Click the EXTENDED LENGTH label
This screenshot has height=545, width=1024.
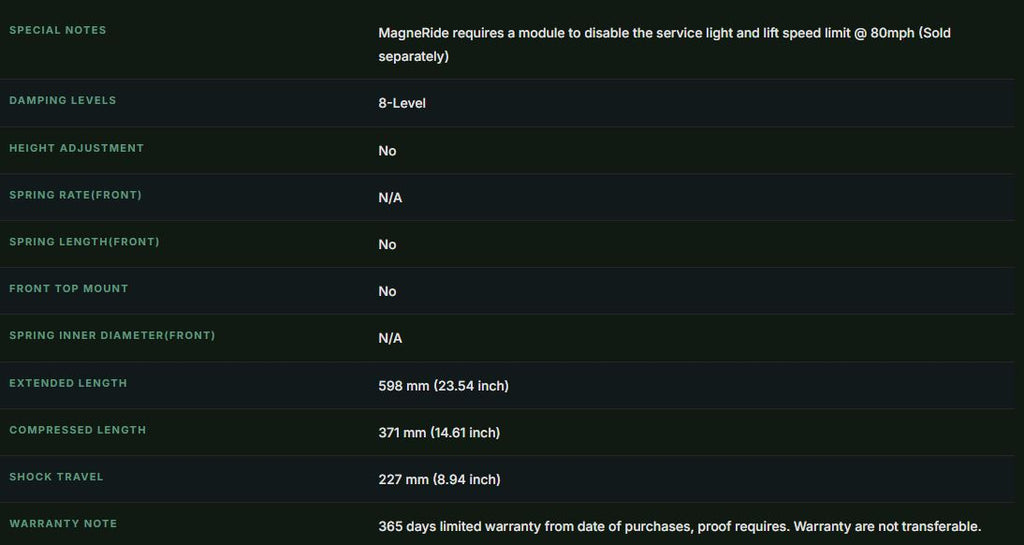tap(68, 383)
